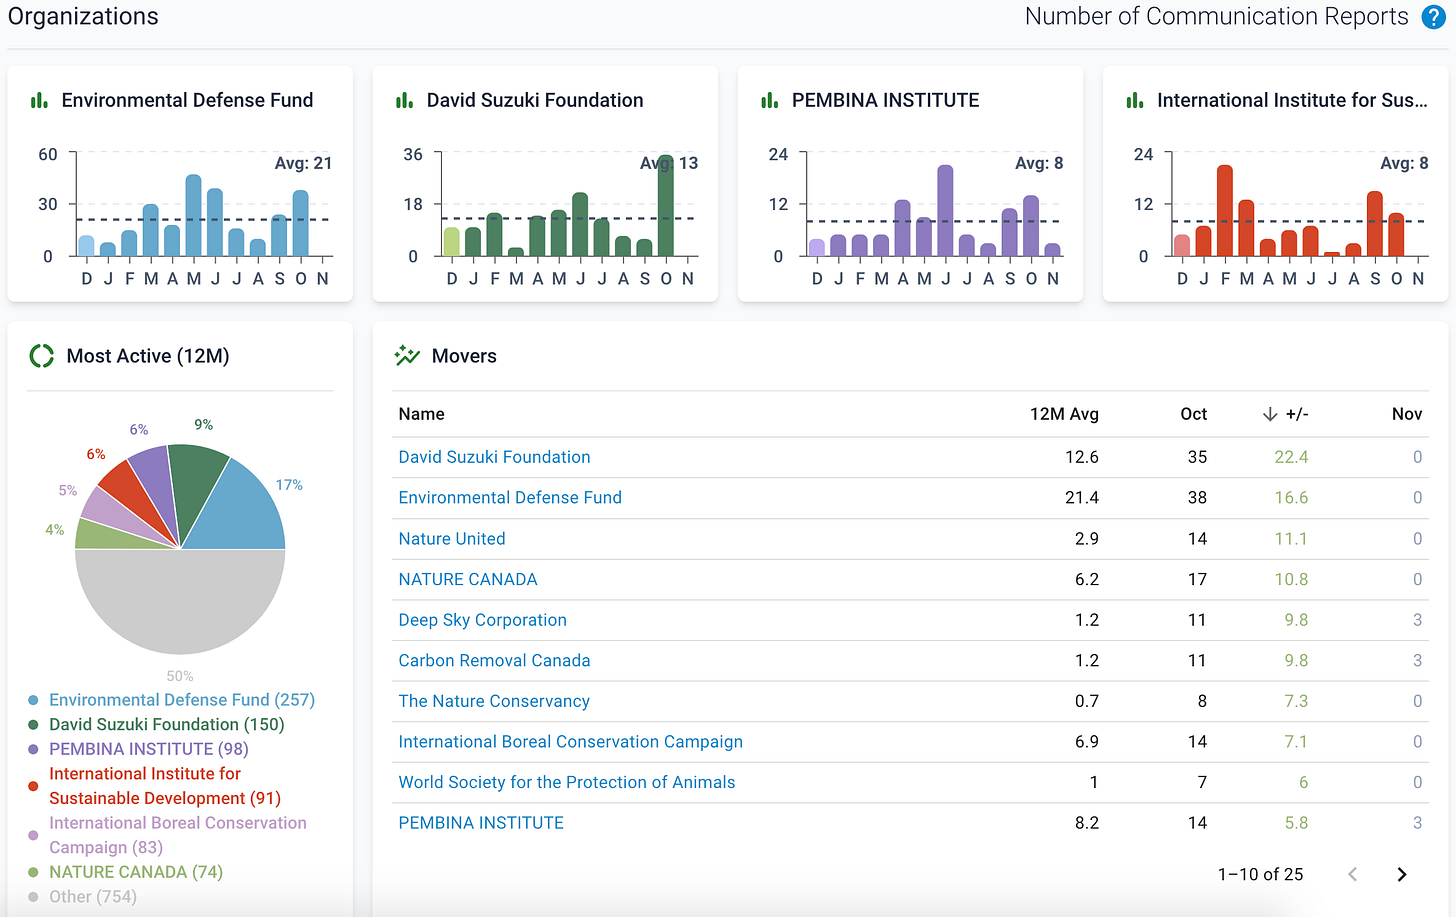Screen dimensions: 1456x917
Task: Click the Movers trend icon
Action: tap(407, 356)
